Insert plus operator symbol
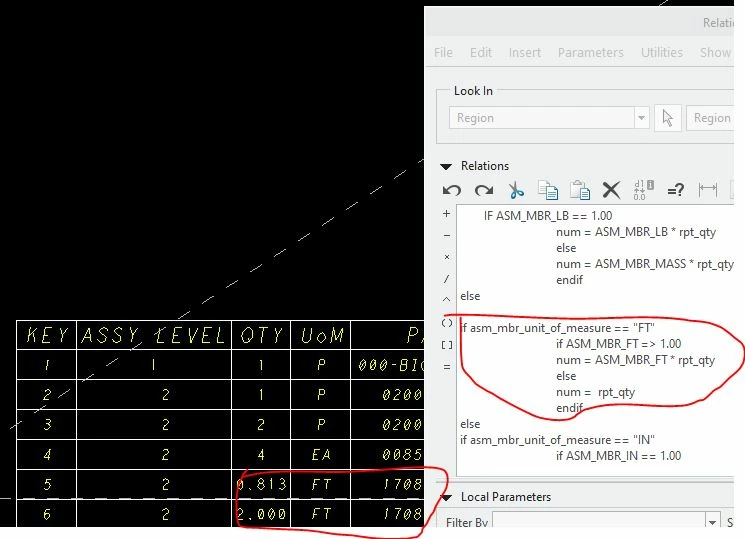The image size is (745, 539). click(x=446, y=214)
